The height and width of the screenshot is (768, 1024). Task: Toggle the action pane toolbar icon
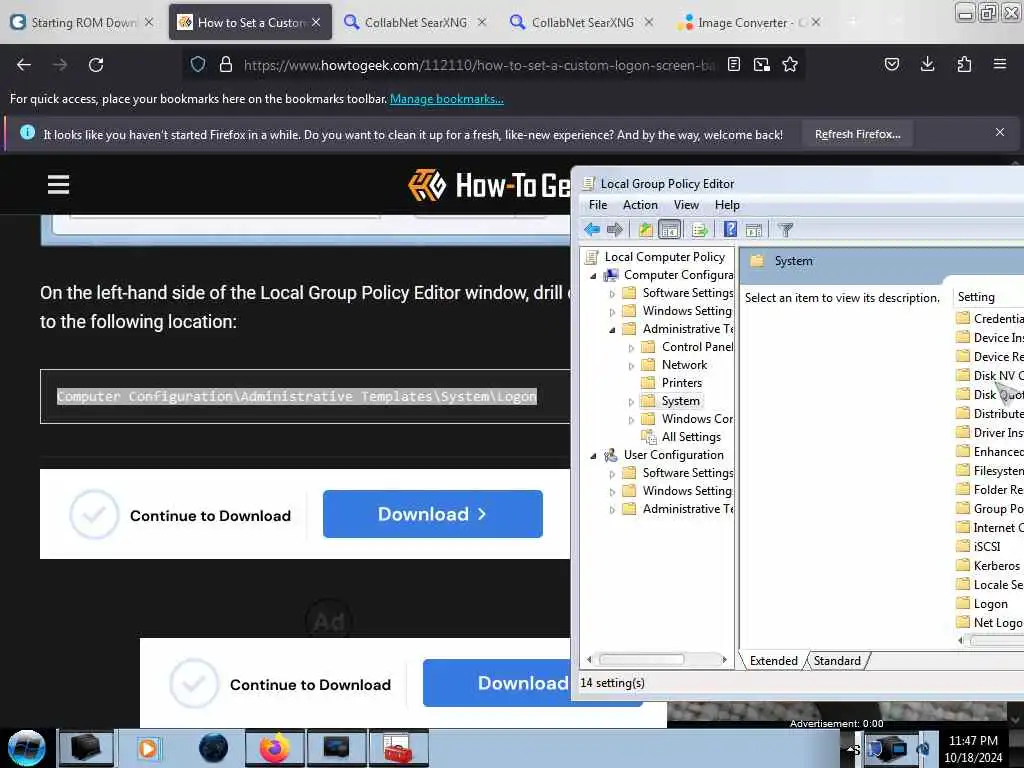coord(754,230)
